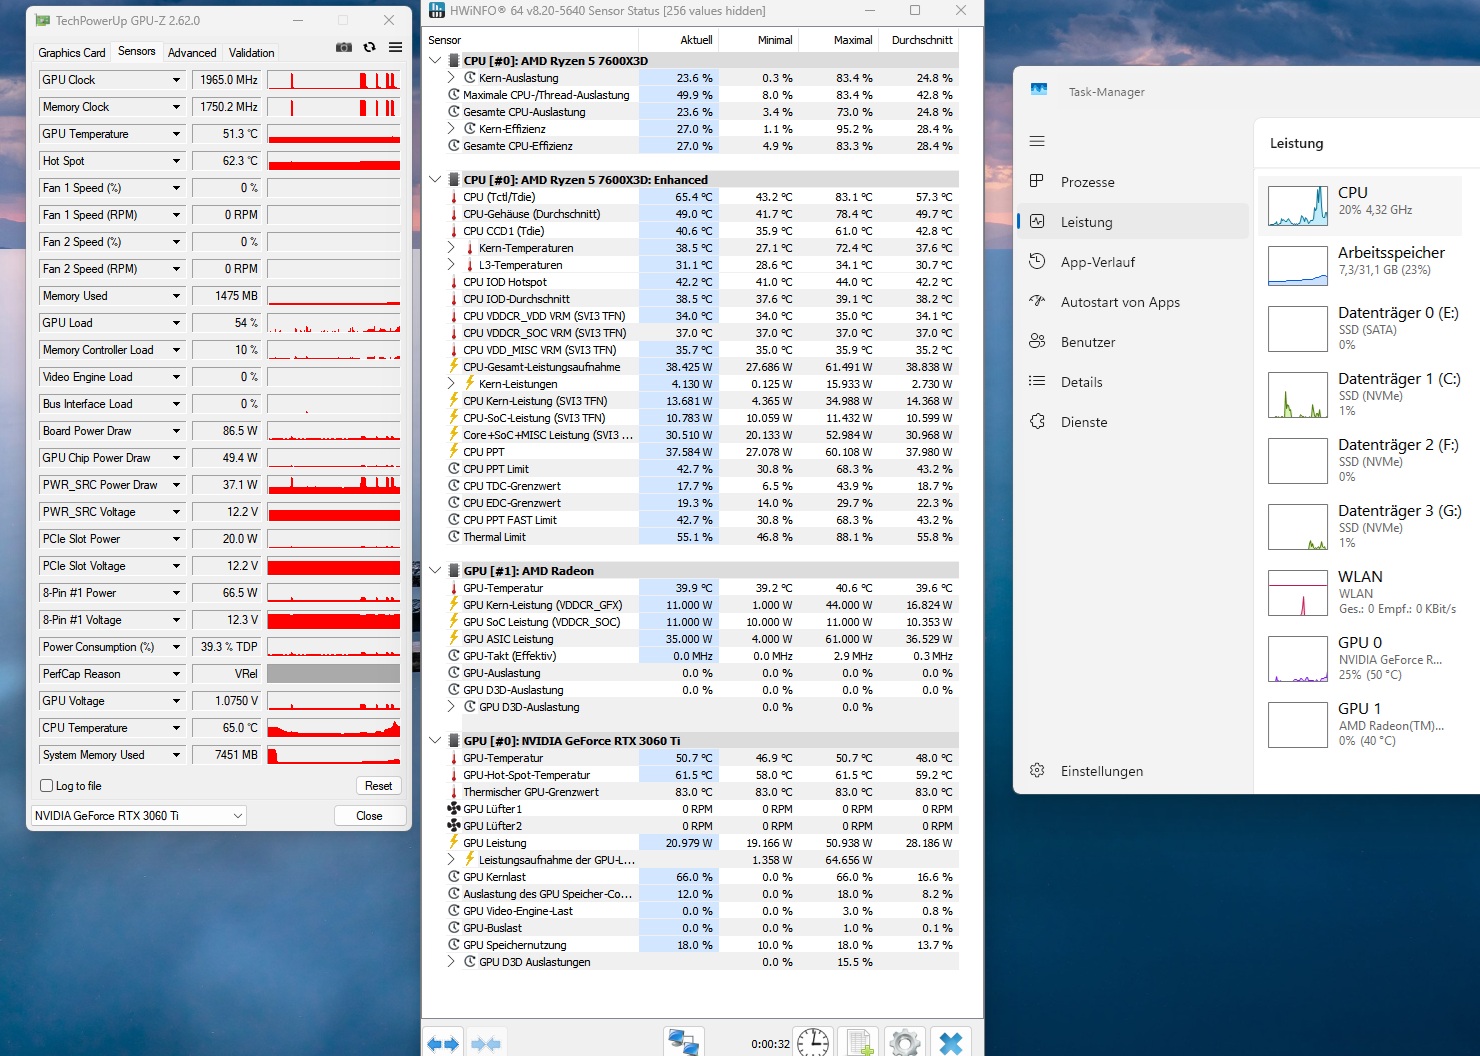Click the GPU-Z refresh icon
The width and height of the screenshot is (1480, 1056).
tap(370, 47)
